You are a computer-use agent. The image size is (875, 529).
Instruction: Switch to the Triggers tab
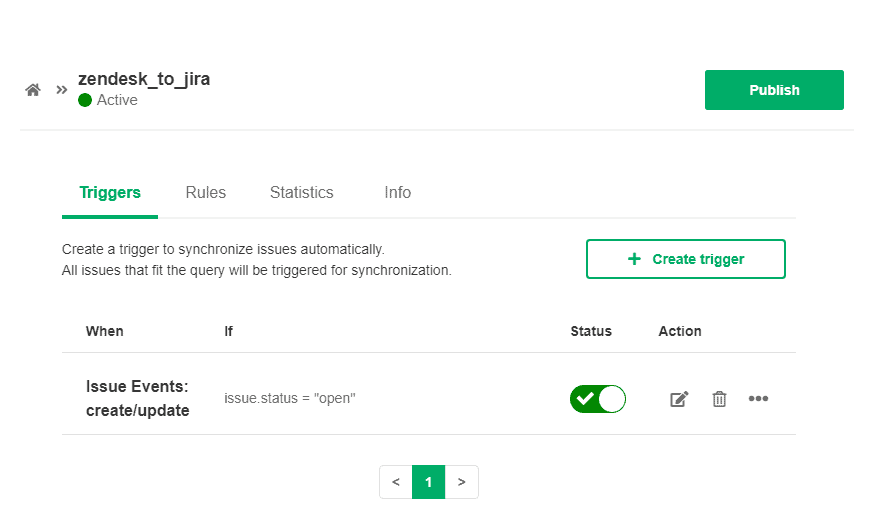coord(110,193)
